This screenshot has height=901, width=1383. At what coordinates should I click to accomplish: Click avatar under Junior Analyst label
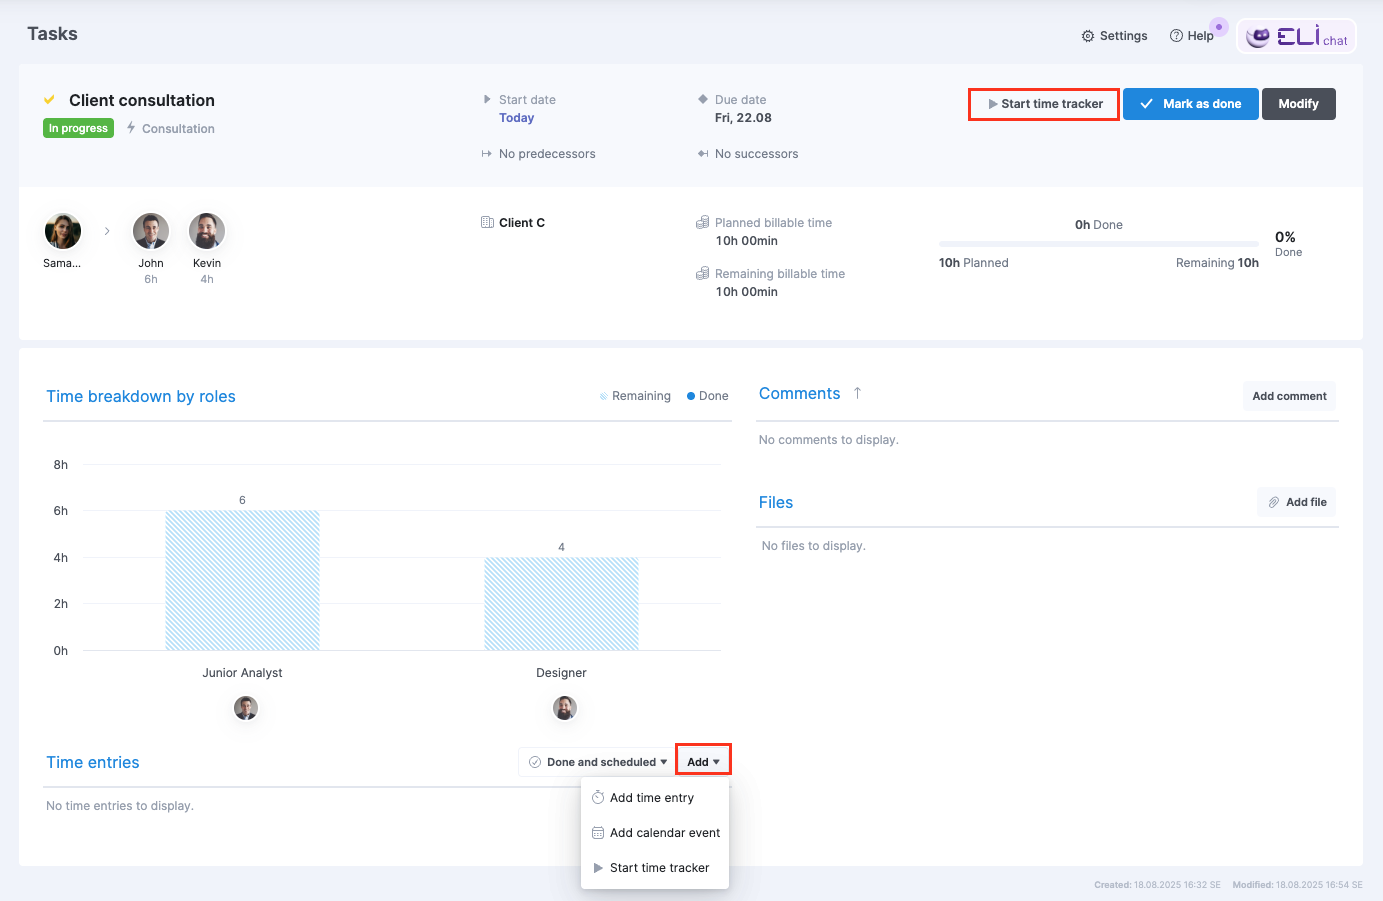click(246, 708)
